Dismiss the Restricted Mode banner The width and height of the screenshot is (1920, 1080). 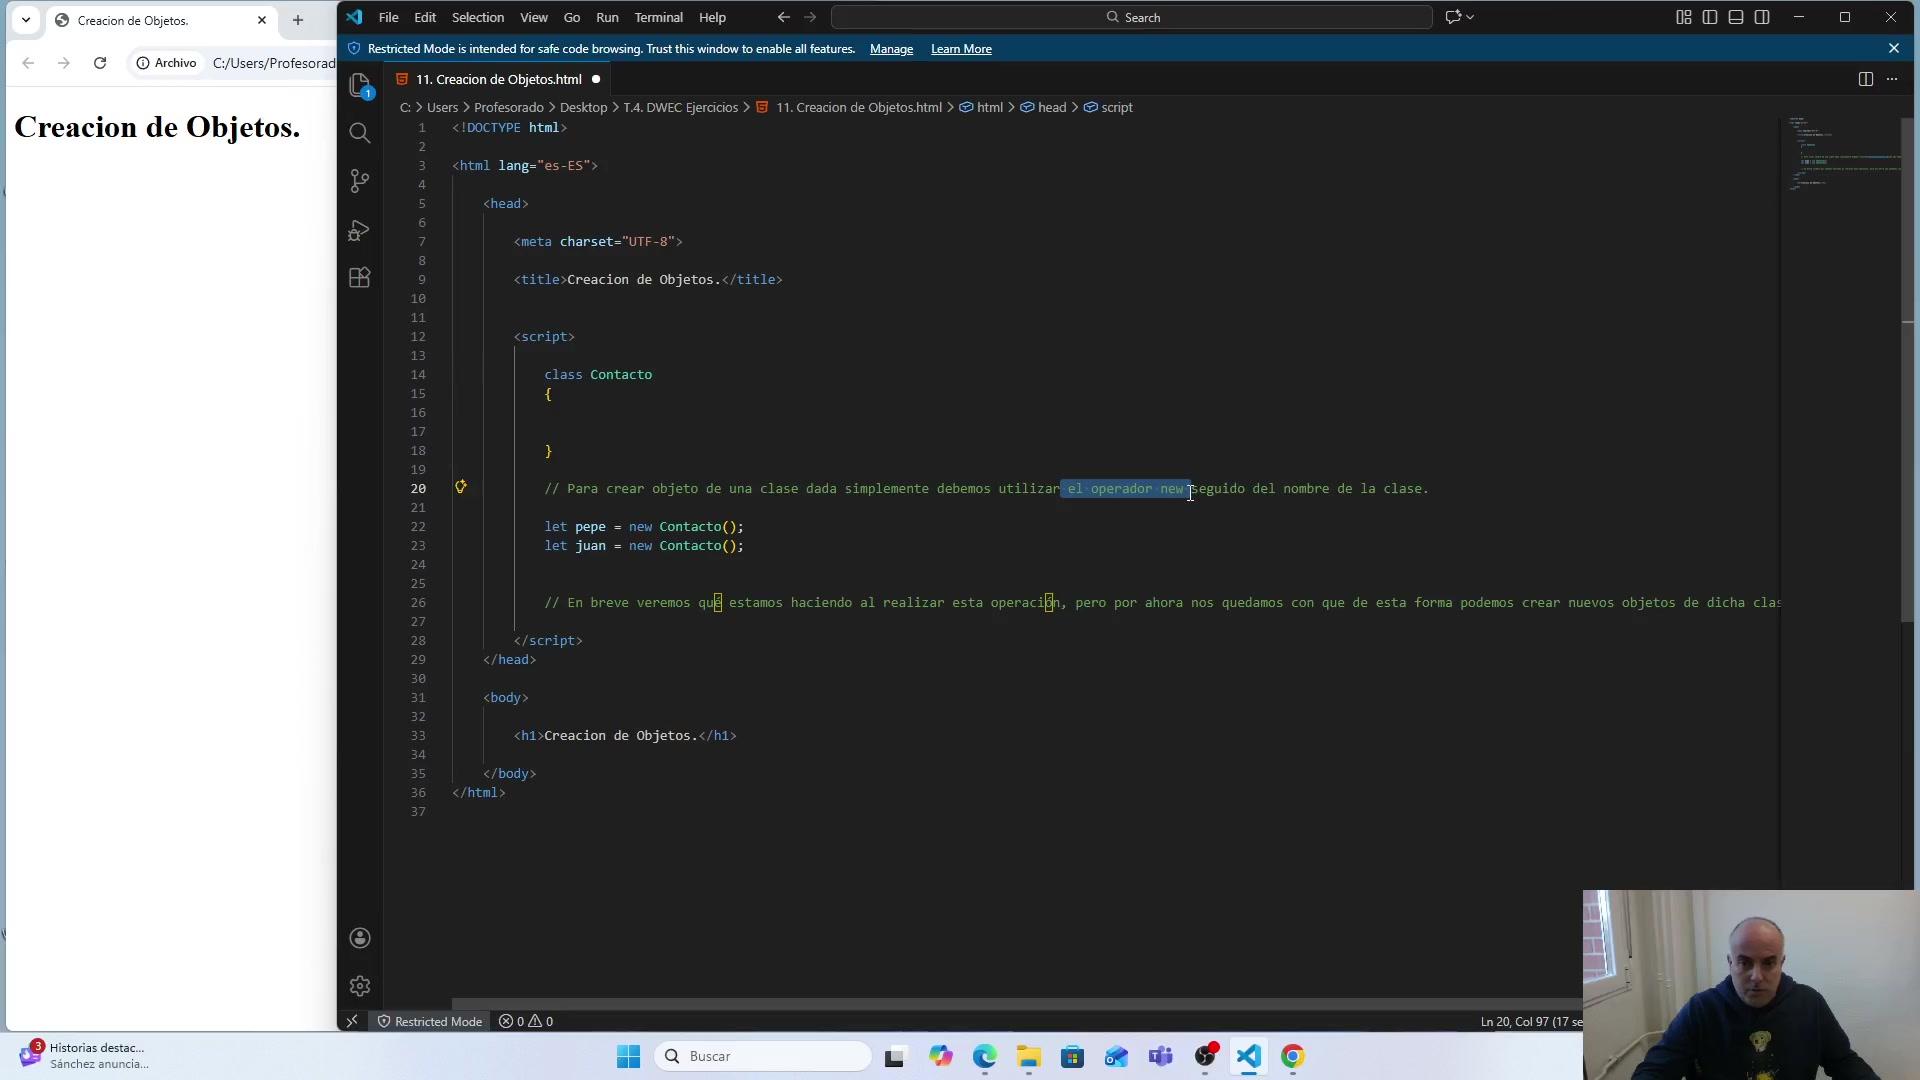(x=1893, y=48)
